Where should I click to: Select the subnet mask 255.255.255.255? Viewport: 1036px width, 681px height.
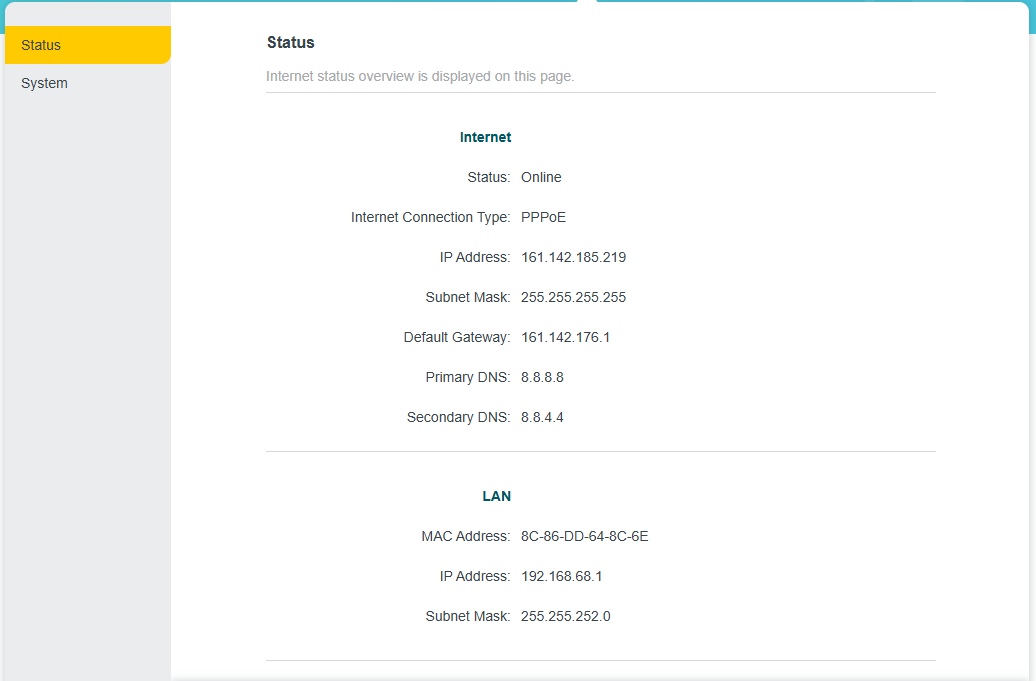click(x=574, y=297)
